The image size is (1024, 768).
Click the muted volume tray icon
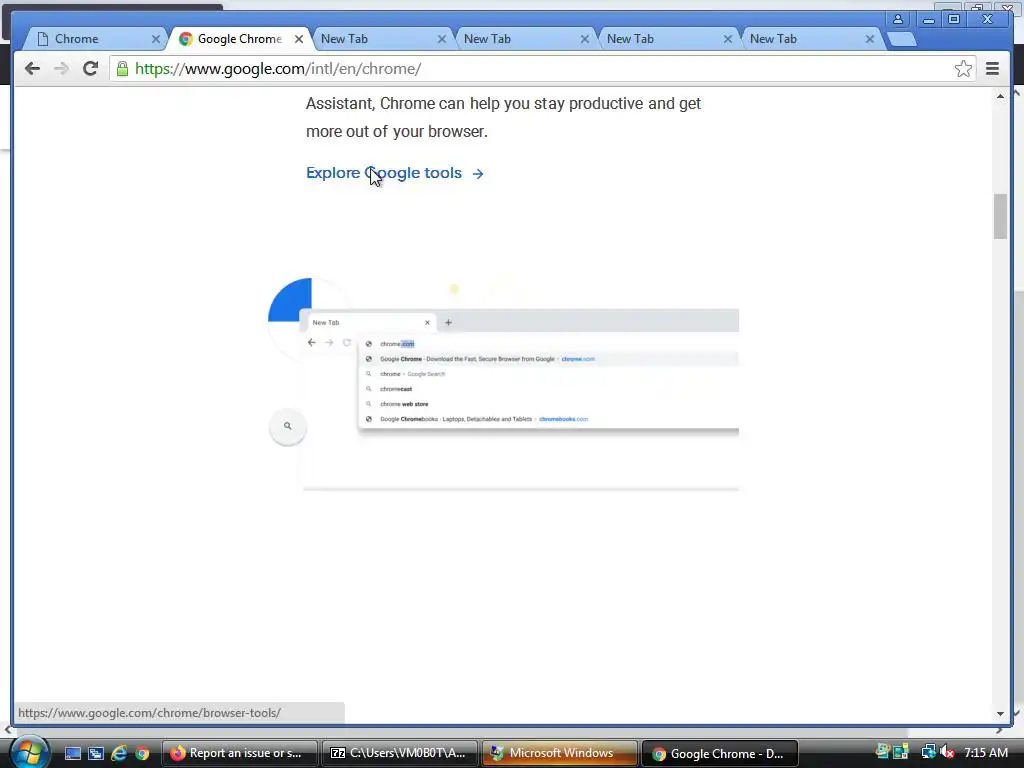(947, 753)
